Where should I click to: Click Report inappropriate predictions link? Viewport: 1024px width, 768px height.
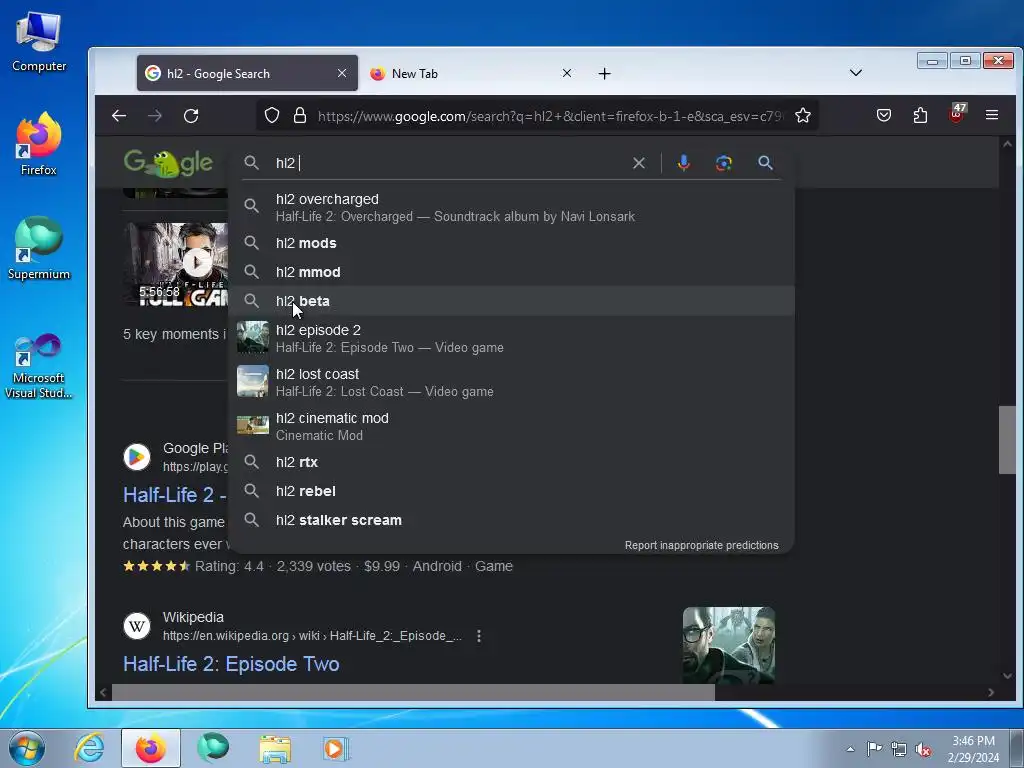[701, 545]
